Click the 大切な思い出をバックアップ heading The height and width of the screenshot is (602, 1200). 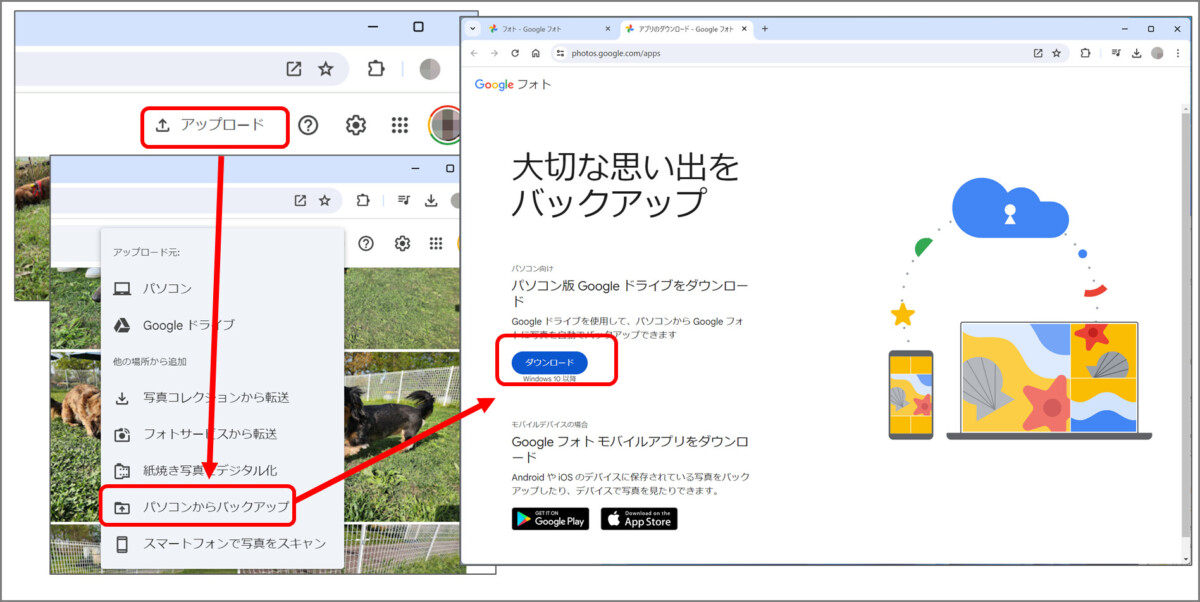coord(624,184)
